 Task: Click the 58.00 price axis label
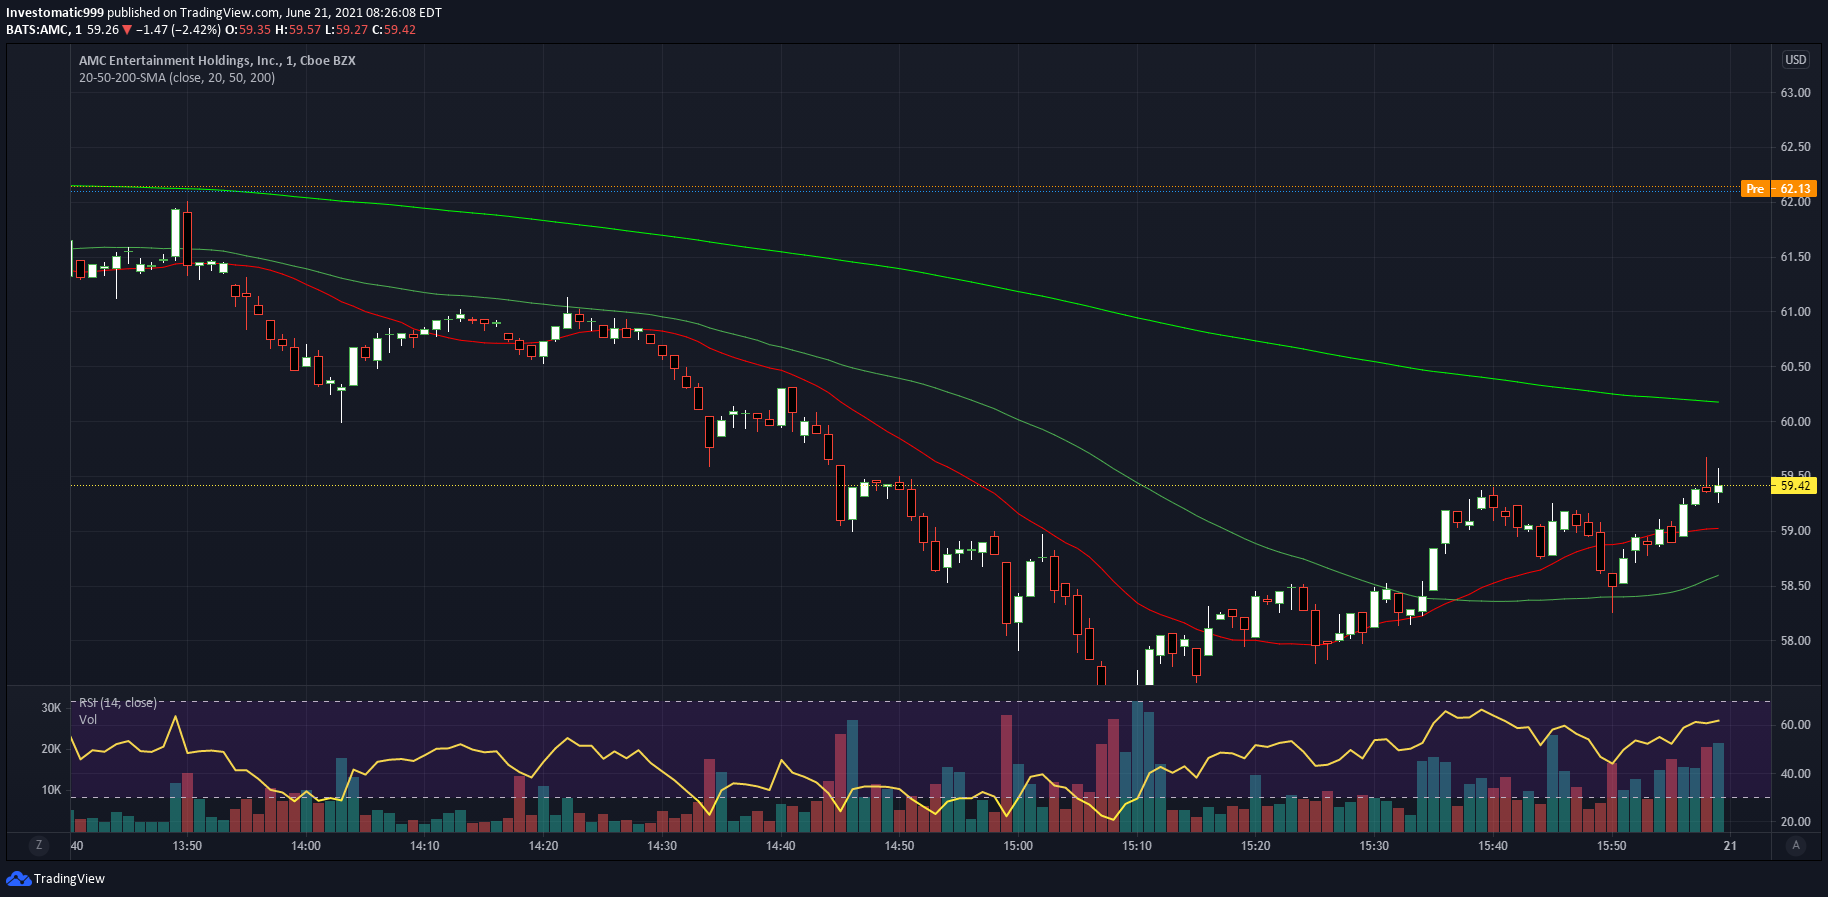[1795, 641]
